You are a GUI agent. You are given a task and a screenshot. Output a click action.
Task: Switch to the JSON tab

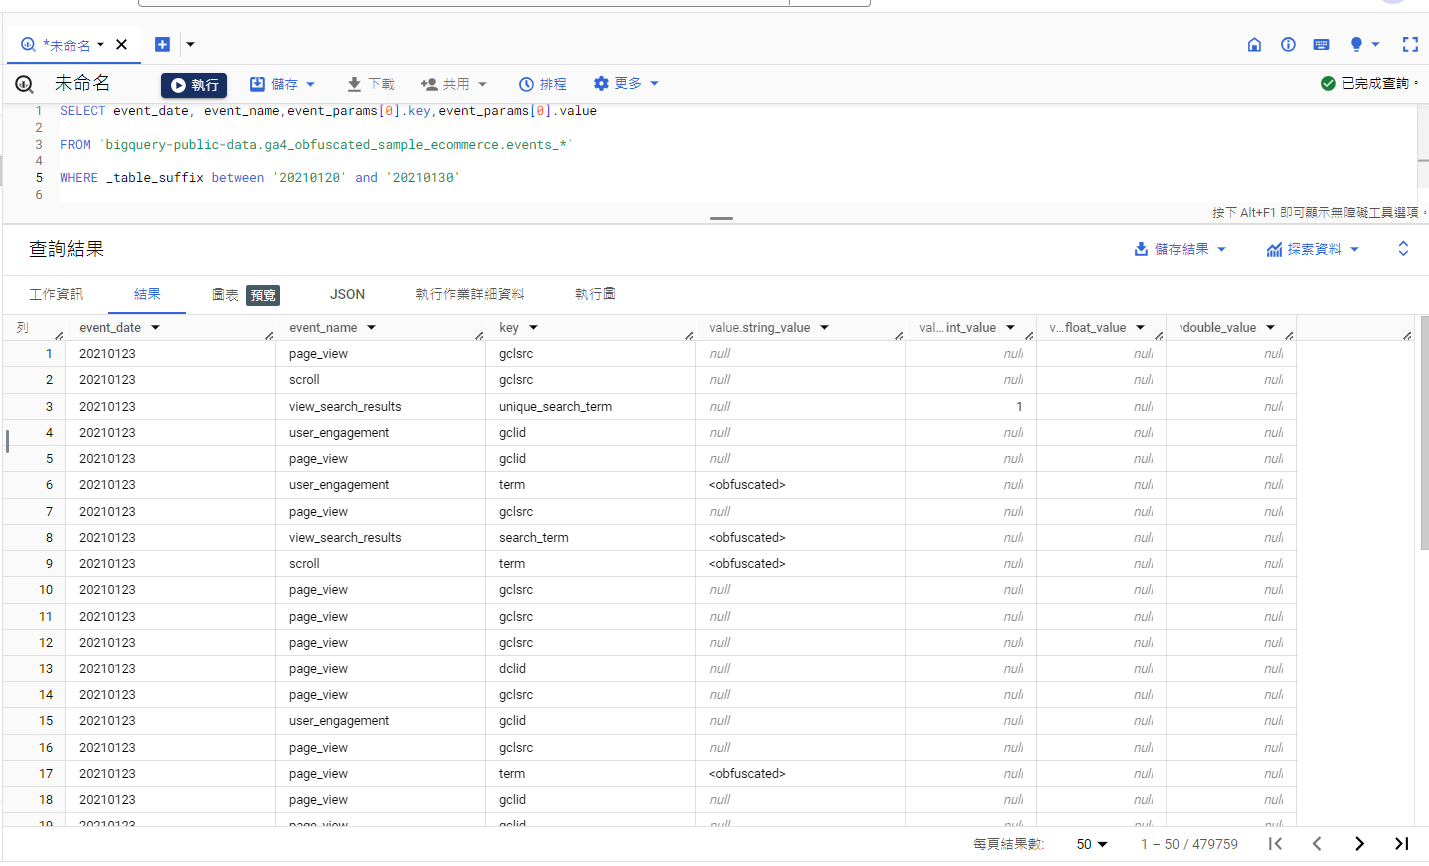click(x=347, y=294)
